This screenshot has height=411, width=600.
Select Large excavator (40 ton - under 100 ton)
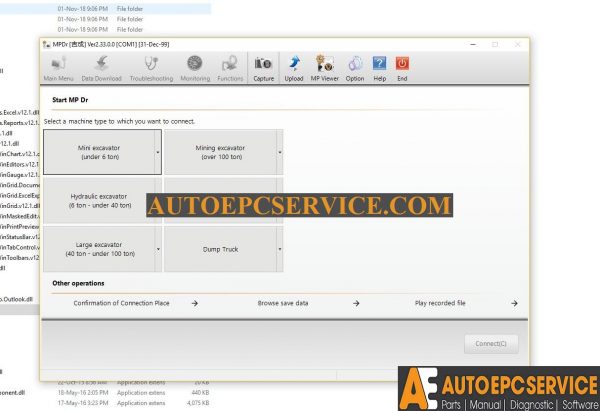[99, 249]
